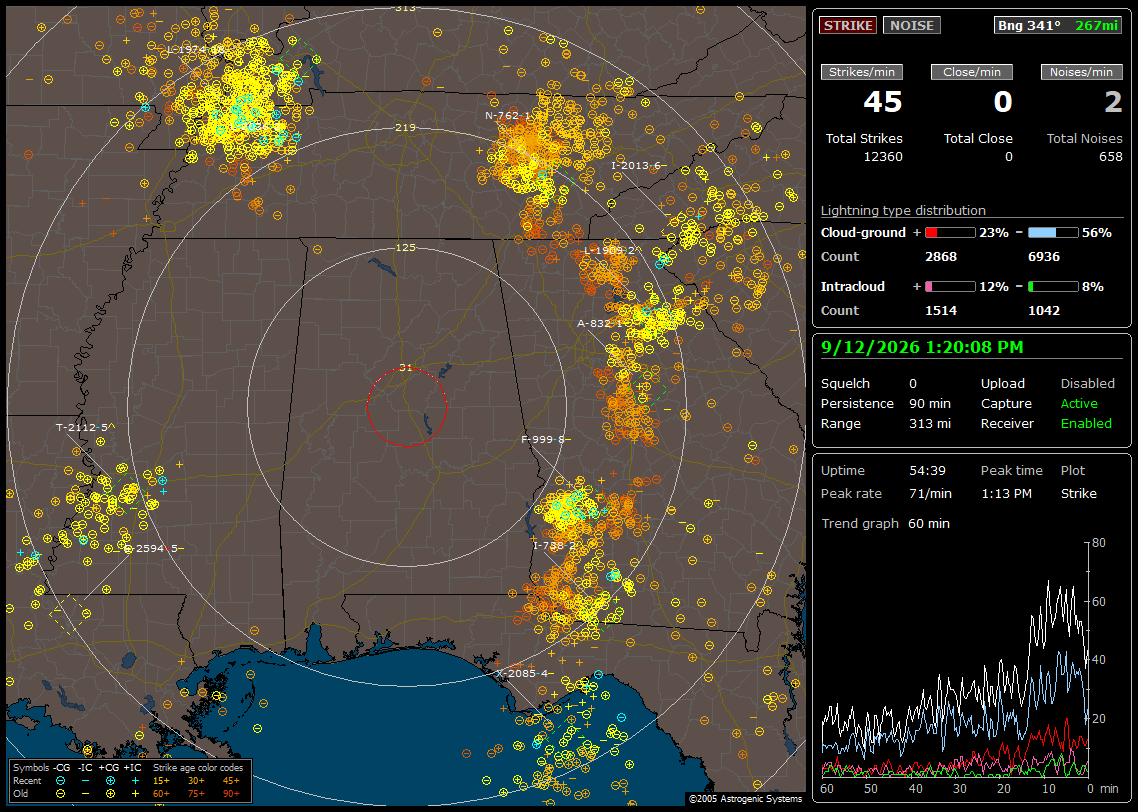This screenshot has height=812, width=1138.
Task: Select storm cell label X-2085-4
Action: click(522, 673)
